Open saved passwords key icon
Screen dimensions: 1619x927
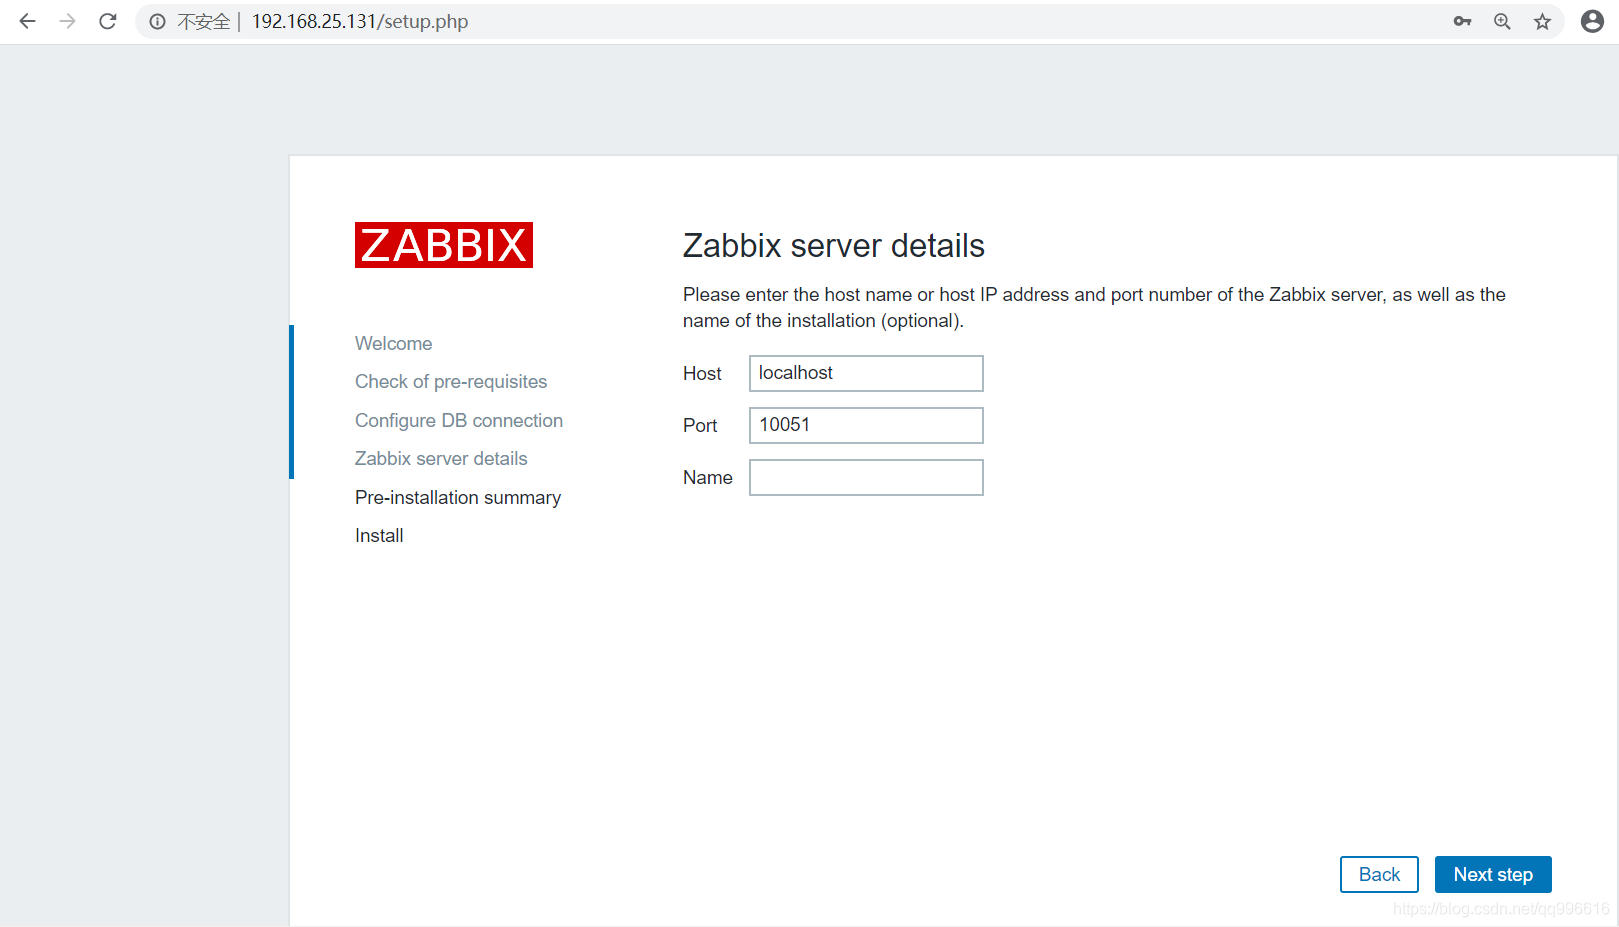tap(1462, 21)
